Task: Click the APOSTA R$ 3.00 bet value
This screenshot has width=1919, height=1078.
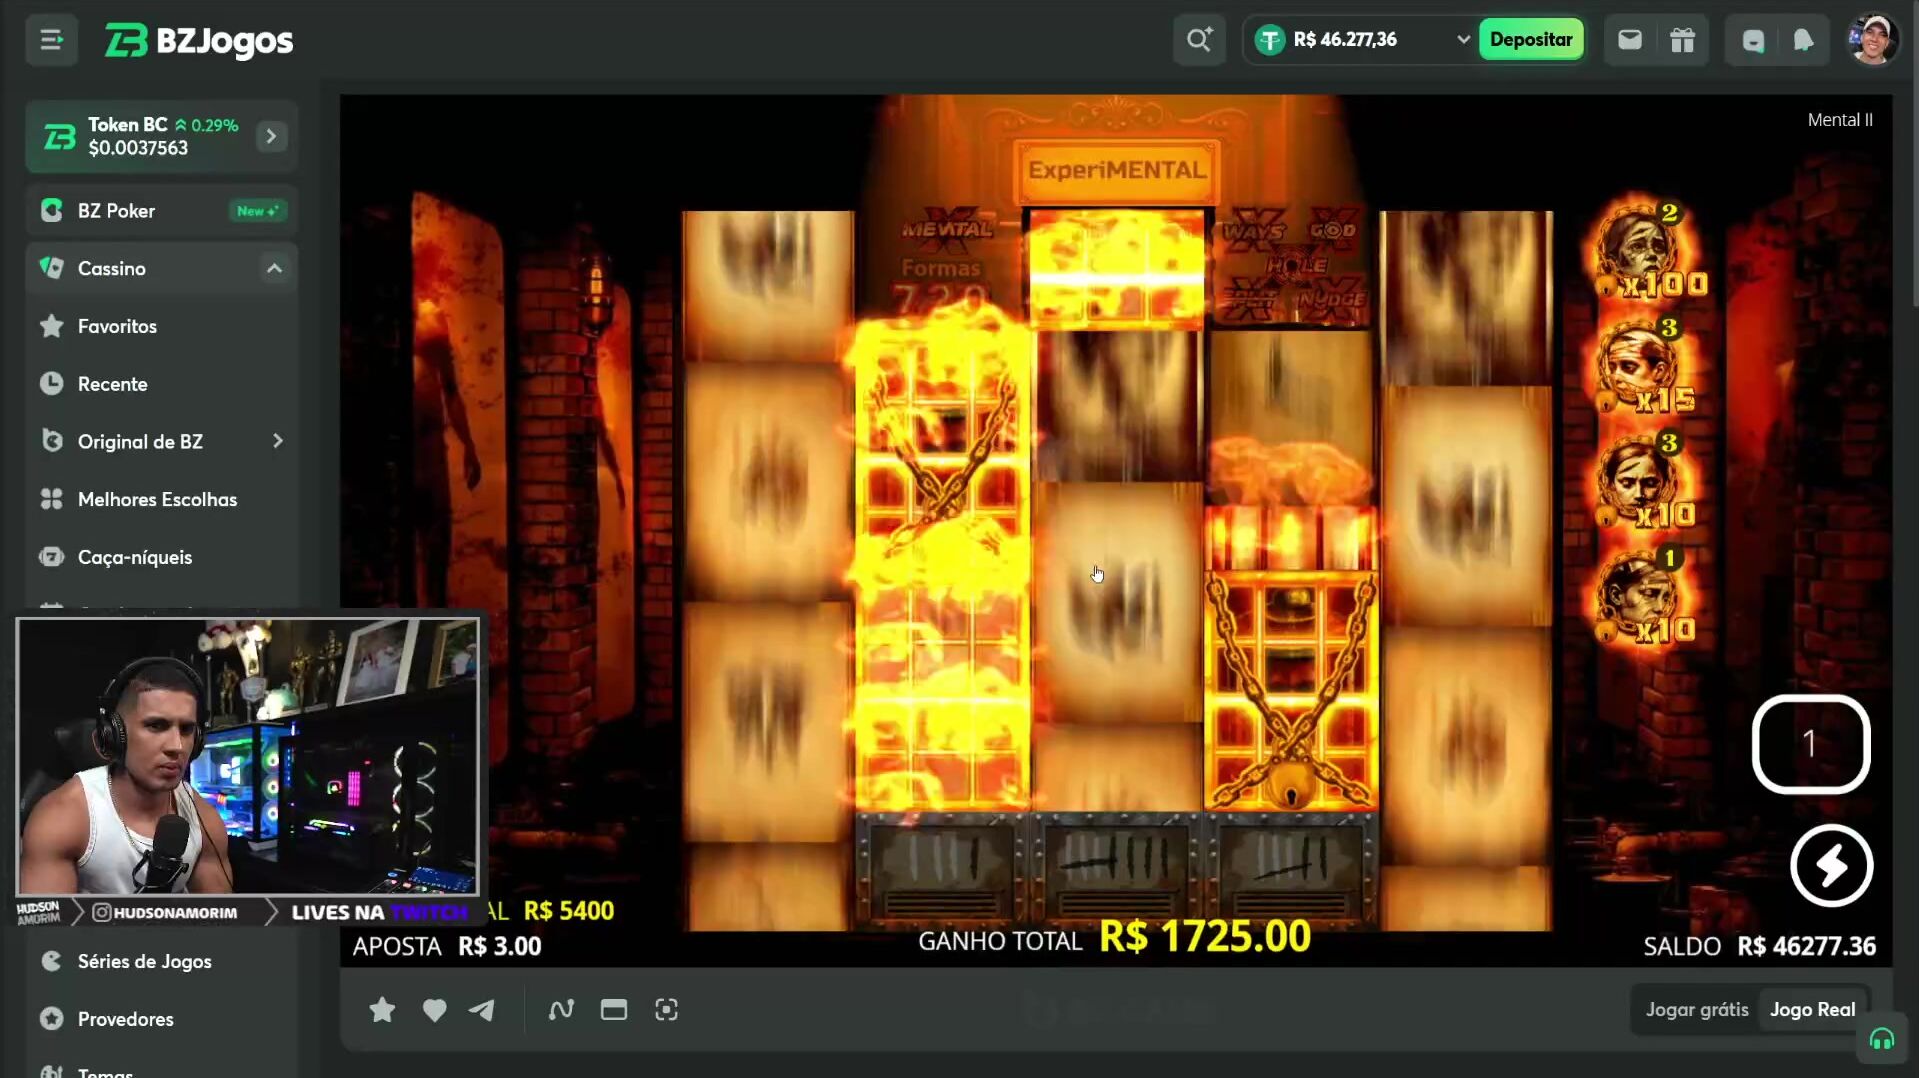Action: [x=499, y=946]
